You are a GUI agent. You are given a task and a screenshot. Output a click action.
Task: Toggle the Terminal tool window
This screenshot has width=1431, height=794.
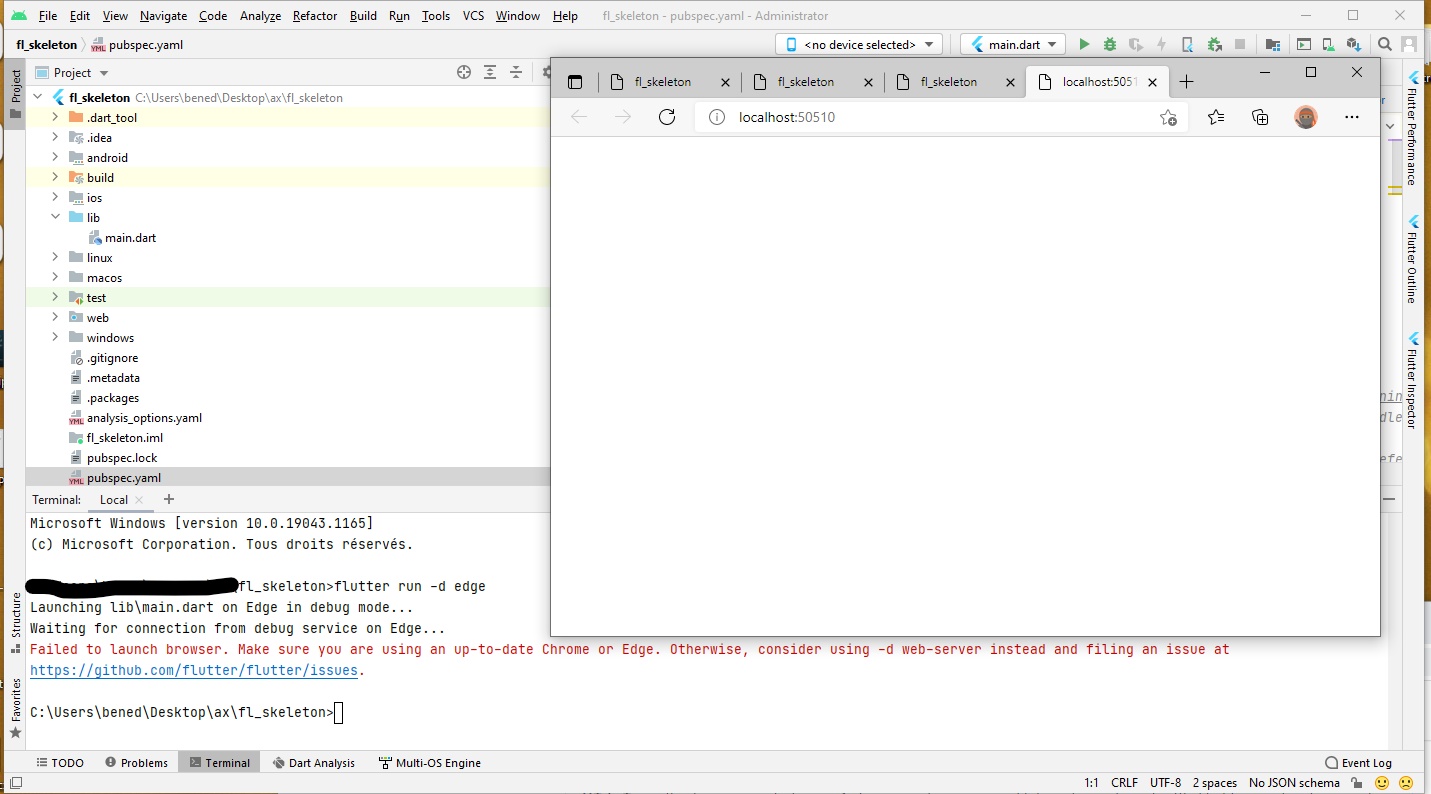pyautogui.click(x=219, y=762)
